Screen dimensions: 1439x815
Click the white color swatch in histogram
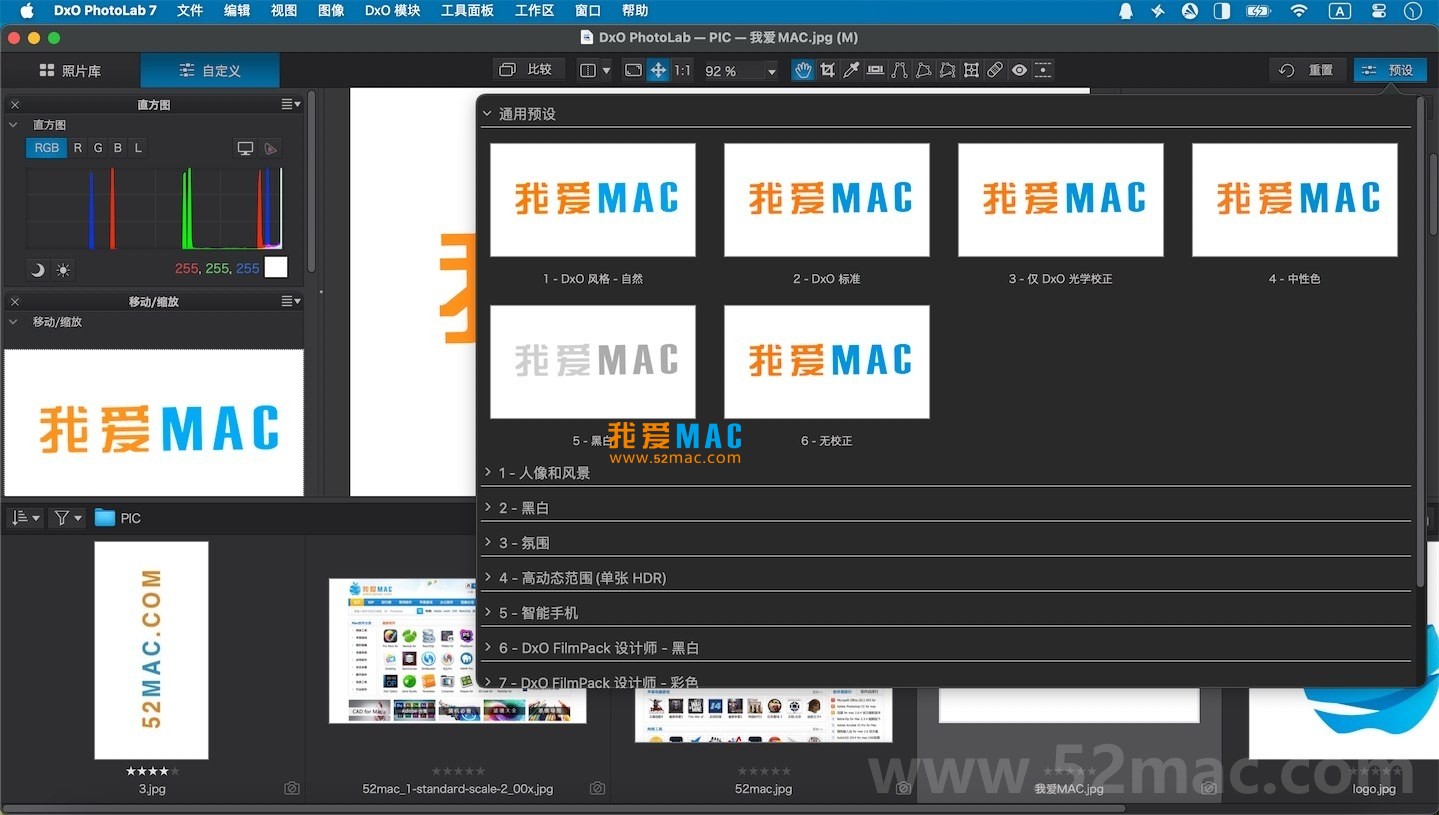pos(276,267)
